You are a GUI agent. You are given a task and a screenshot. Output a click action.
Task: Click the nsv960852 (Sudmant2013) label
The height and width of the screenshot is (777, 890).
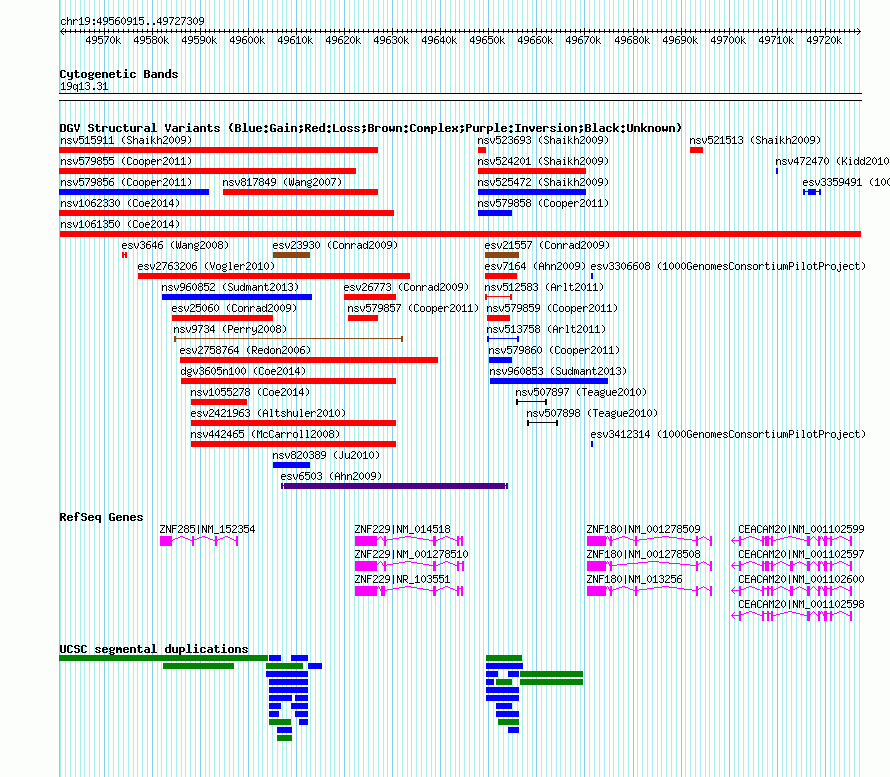pyautogui.click(x=230, y=287)
